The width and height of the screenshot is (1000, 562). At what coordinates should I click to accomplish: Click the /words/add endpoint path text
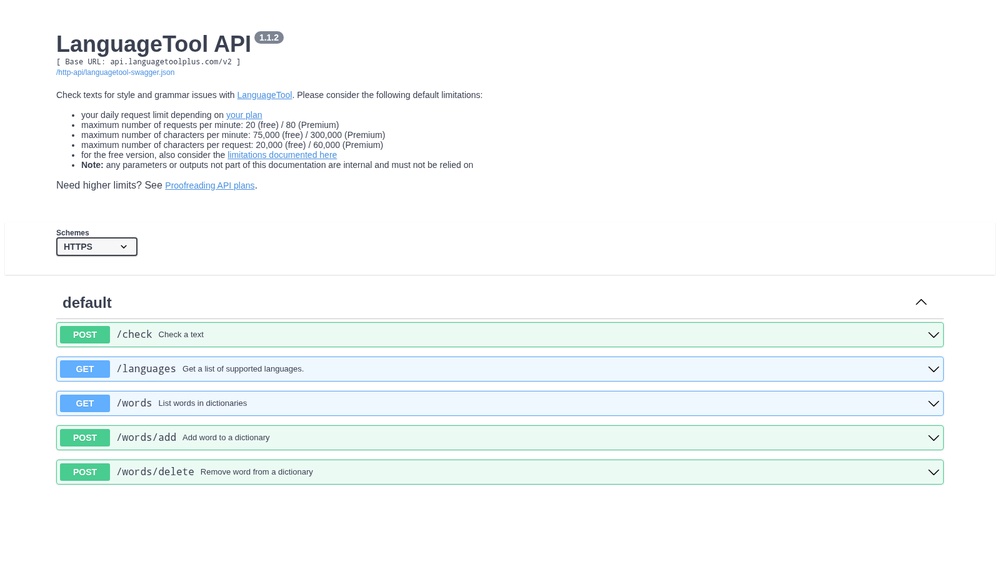(x=146, y=438)
